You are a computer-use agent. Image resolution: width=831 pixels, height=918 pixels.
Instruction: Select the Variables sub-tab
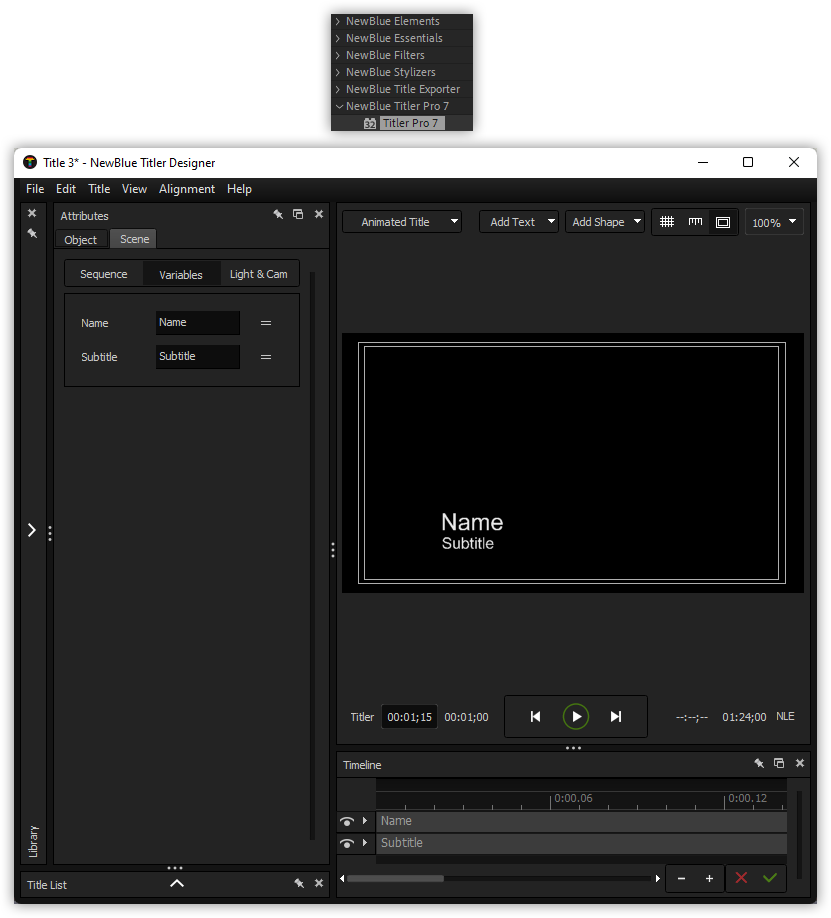click(x=181, y=275)
